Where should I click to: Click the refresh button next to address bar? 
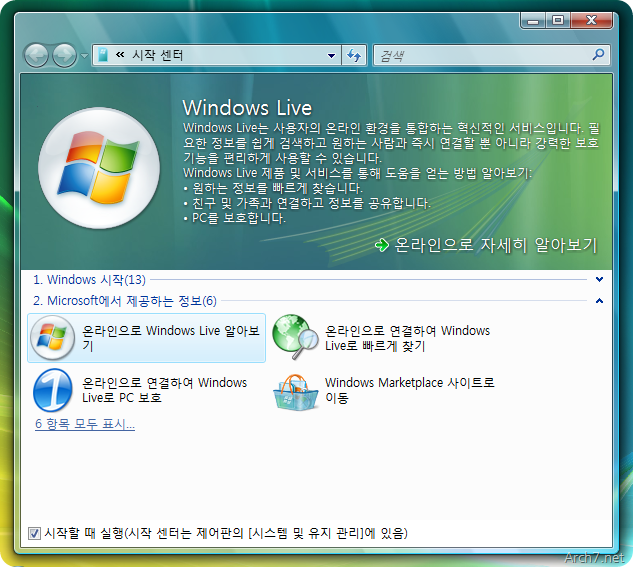[354, 56]
